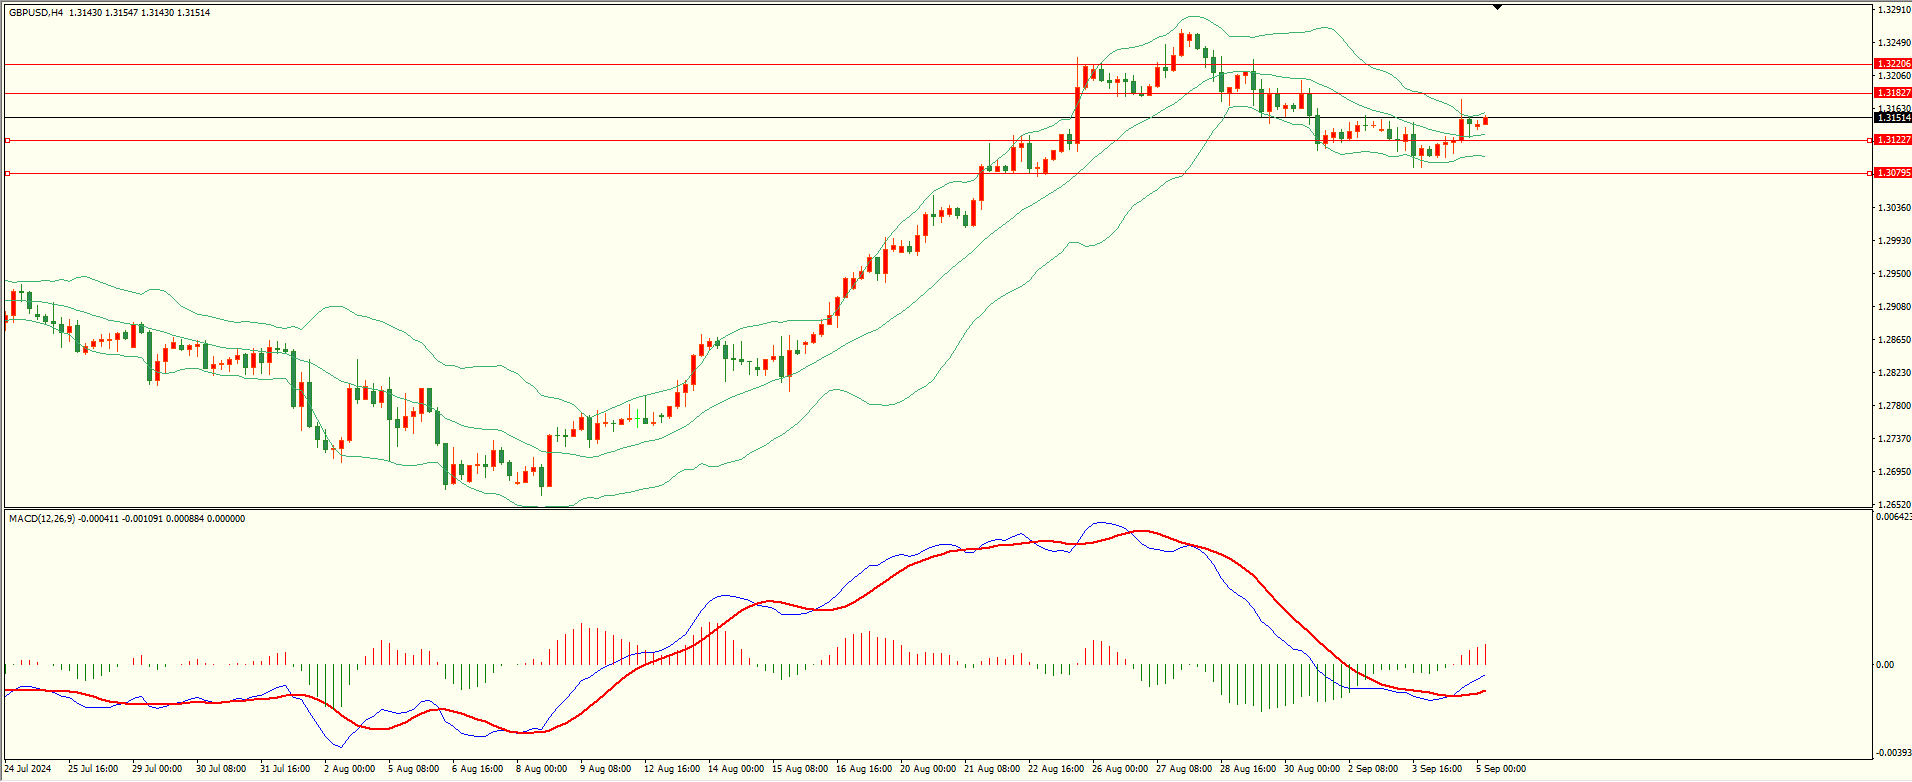
Task: Click the 1.32060 price axis label
Action: [x=1894, y=76]
